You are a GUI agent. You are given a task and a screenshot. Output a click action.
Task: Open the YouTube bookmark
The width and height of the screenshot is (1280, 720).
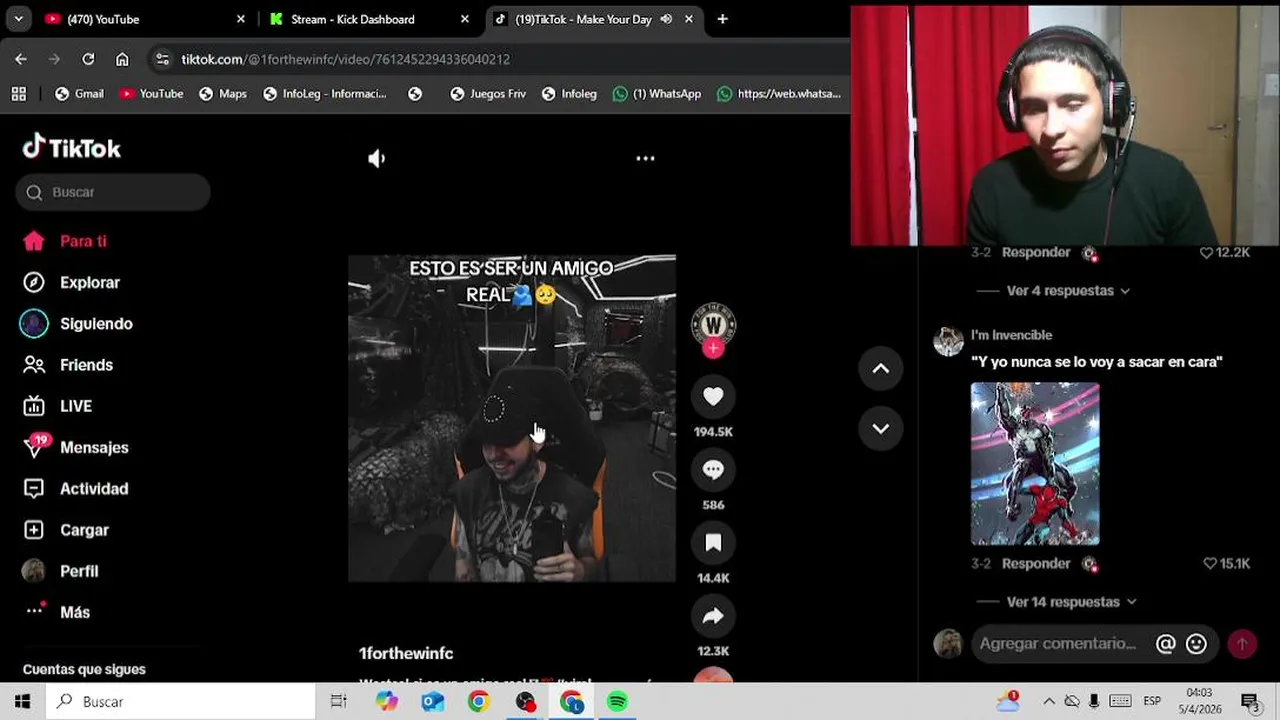point(151,94)
